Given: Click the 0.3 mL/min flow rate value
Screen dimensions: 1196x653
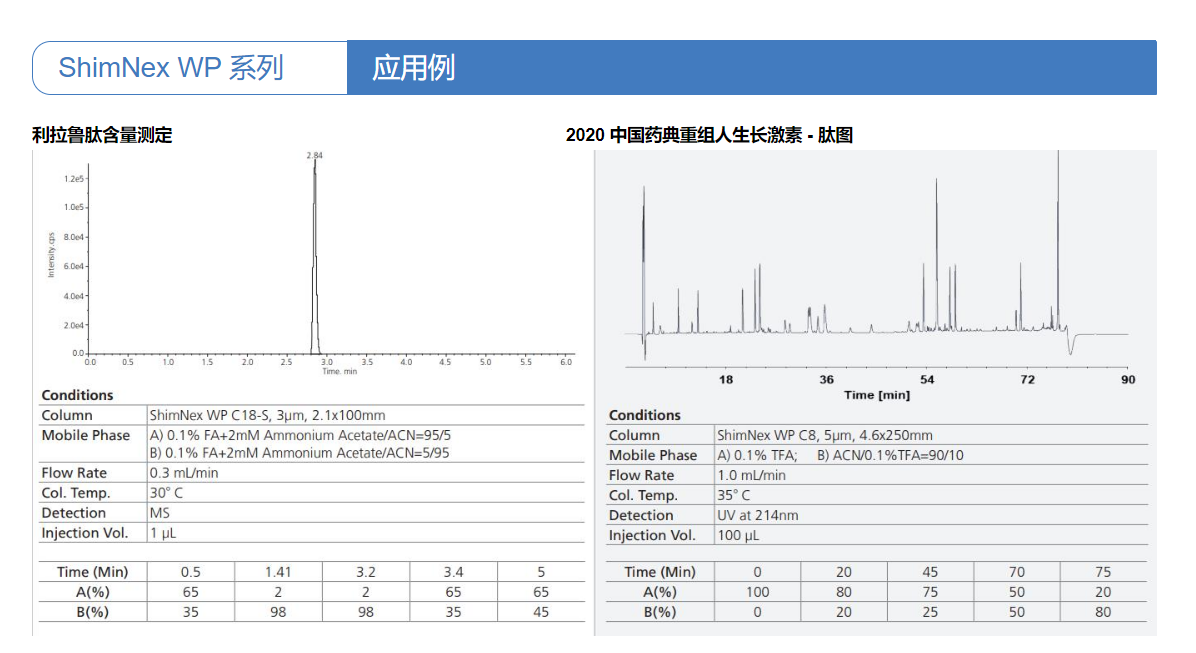Looking at the screenshot, I should coord(184,473).
